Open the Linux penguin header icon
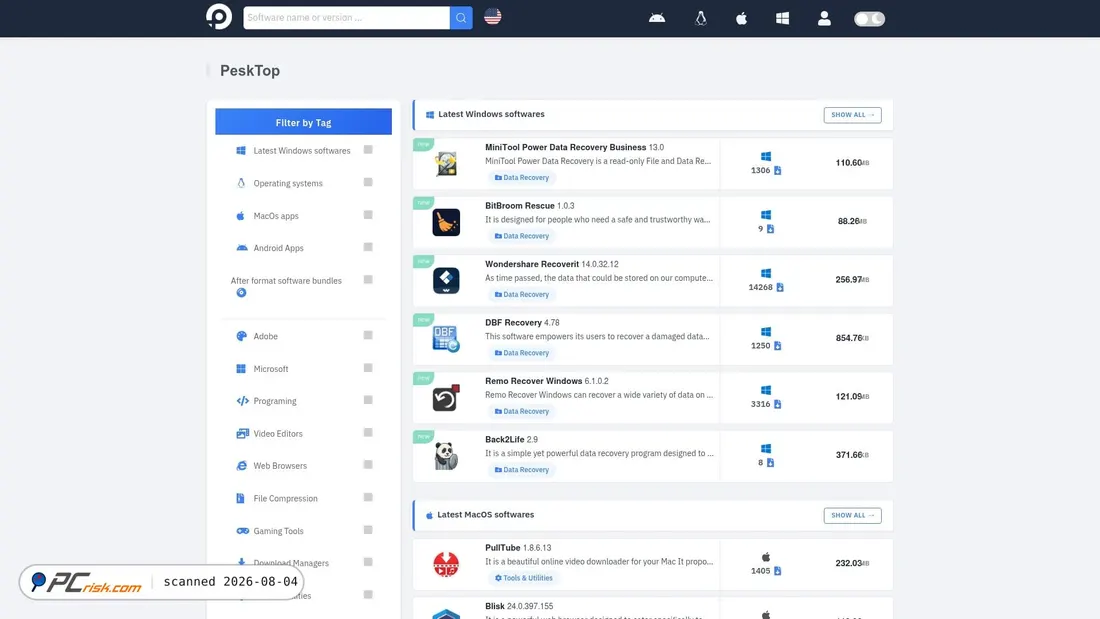The height and width of the screenshot is (619, 1100). click(700, 18)
